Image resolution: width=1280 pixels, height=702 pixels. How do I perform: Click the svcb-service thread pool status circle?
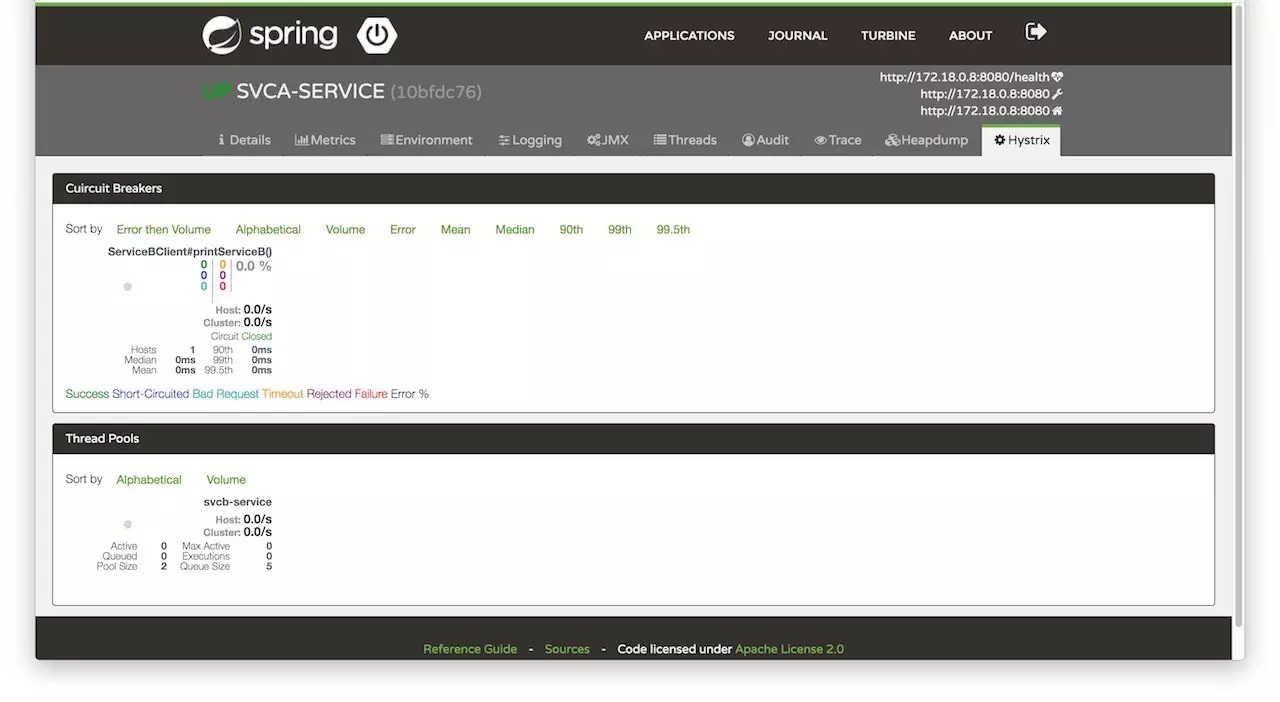[x=127, y=524]
